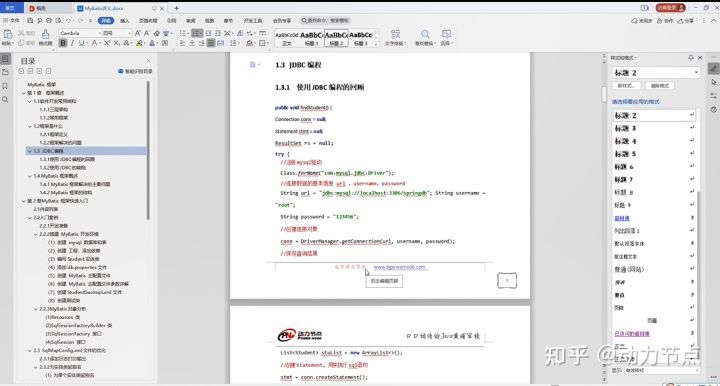
Task: Toggle the justify alignment button
Action: [211, 43]
